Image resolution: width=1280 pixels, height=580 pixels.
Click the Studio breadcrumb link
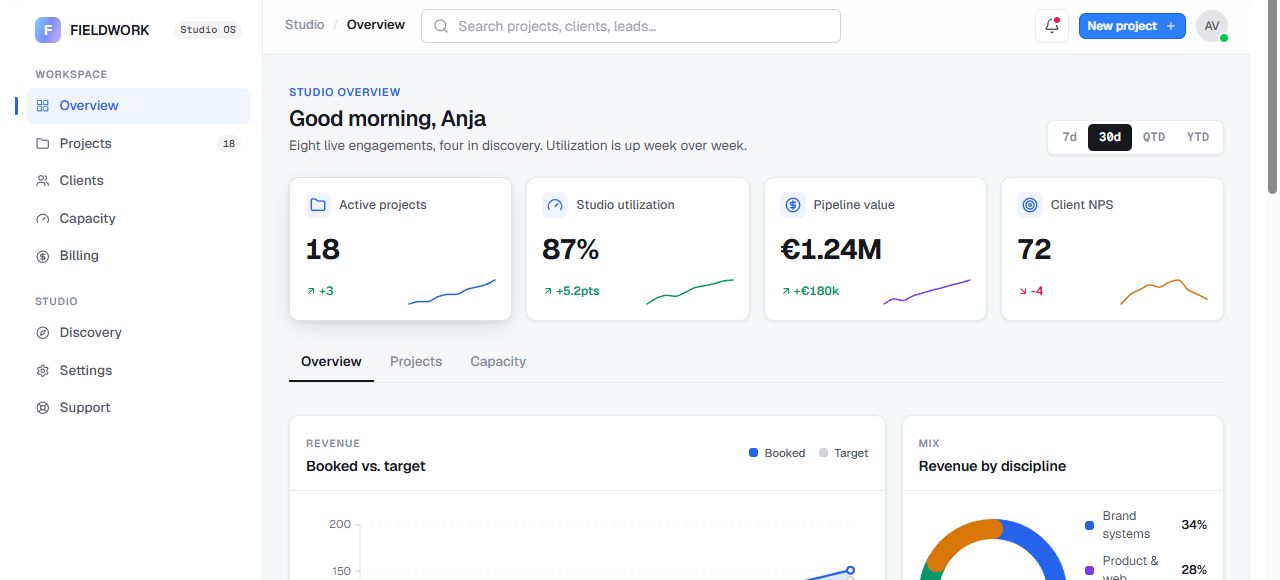pos(305,24)
